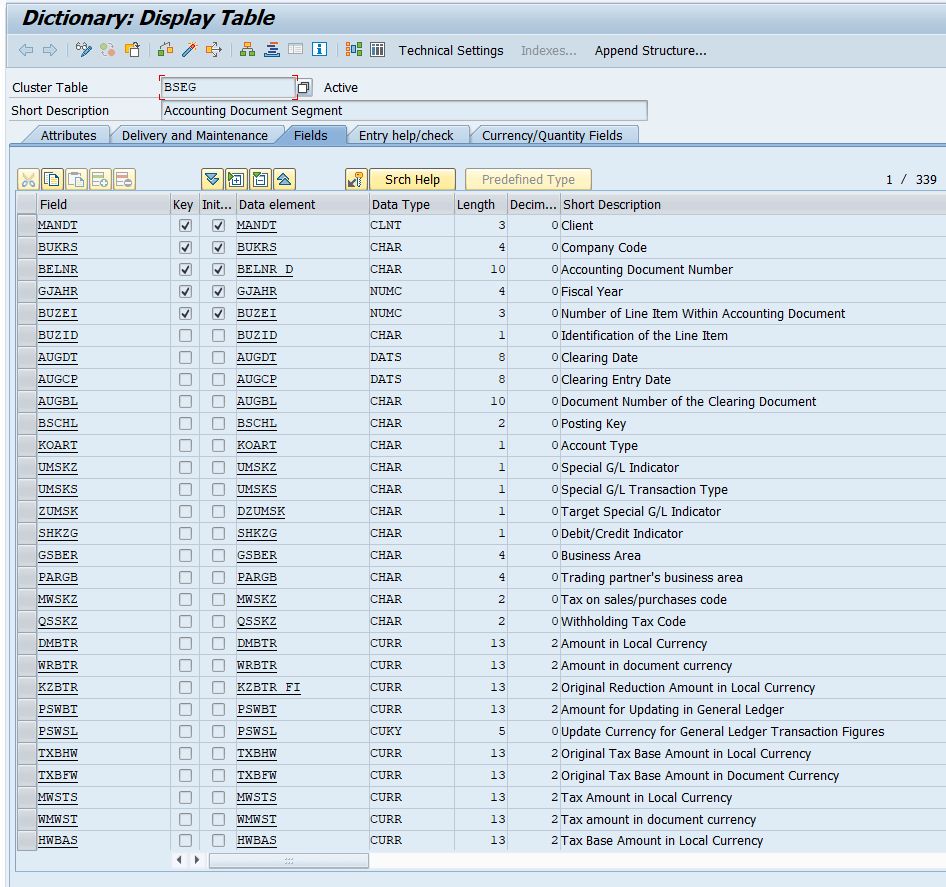
Task: Open the table Contents grid icon
Action: coord(378,49)
